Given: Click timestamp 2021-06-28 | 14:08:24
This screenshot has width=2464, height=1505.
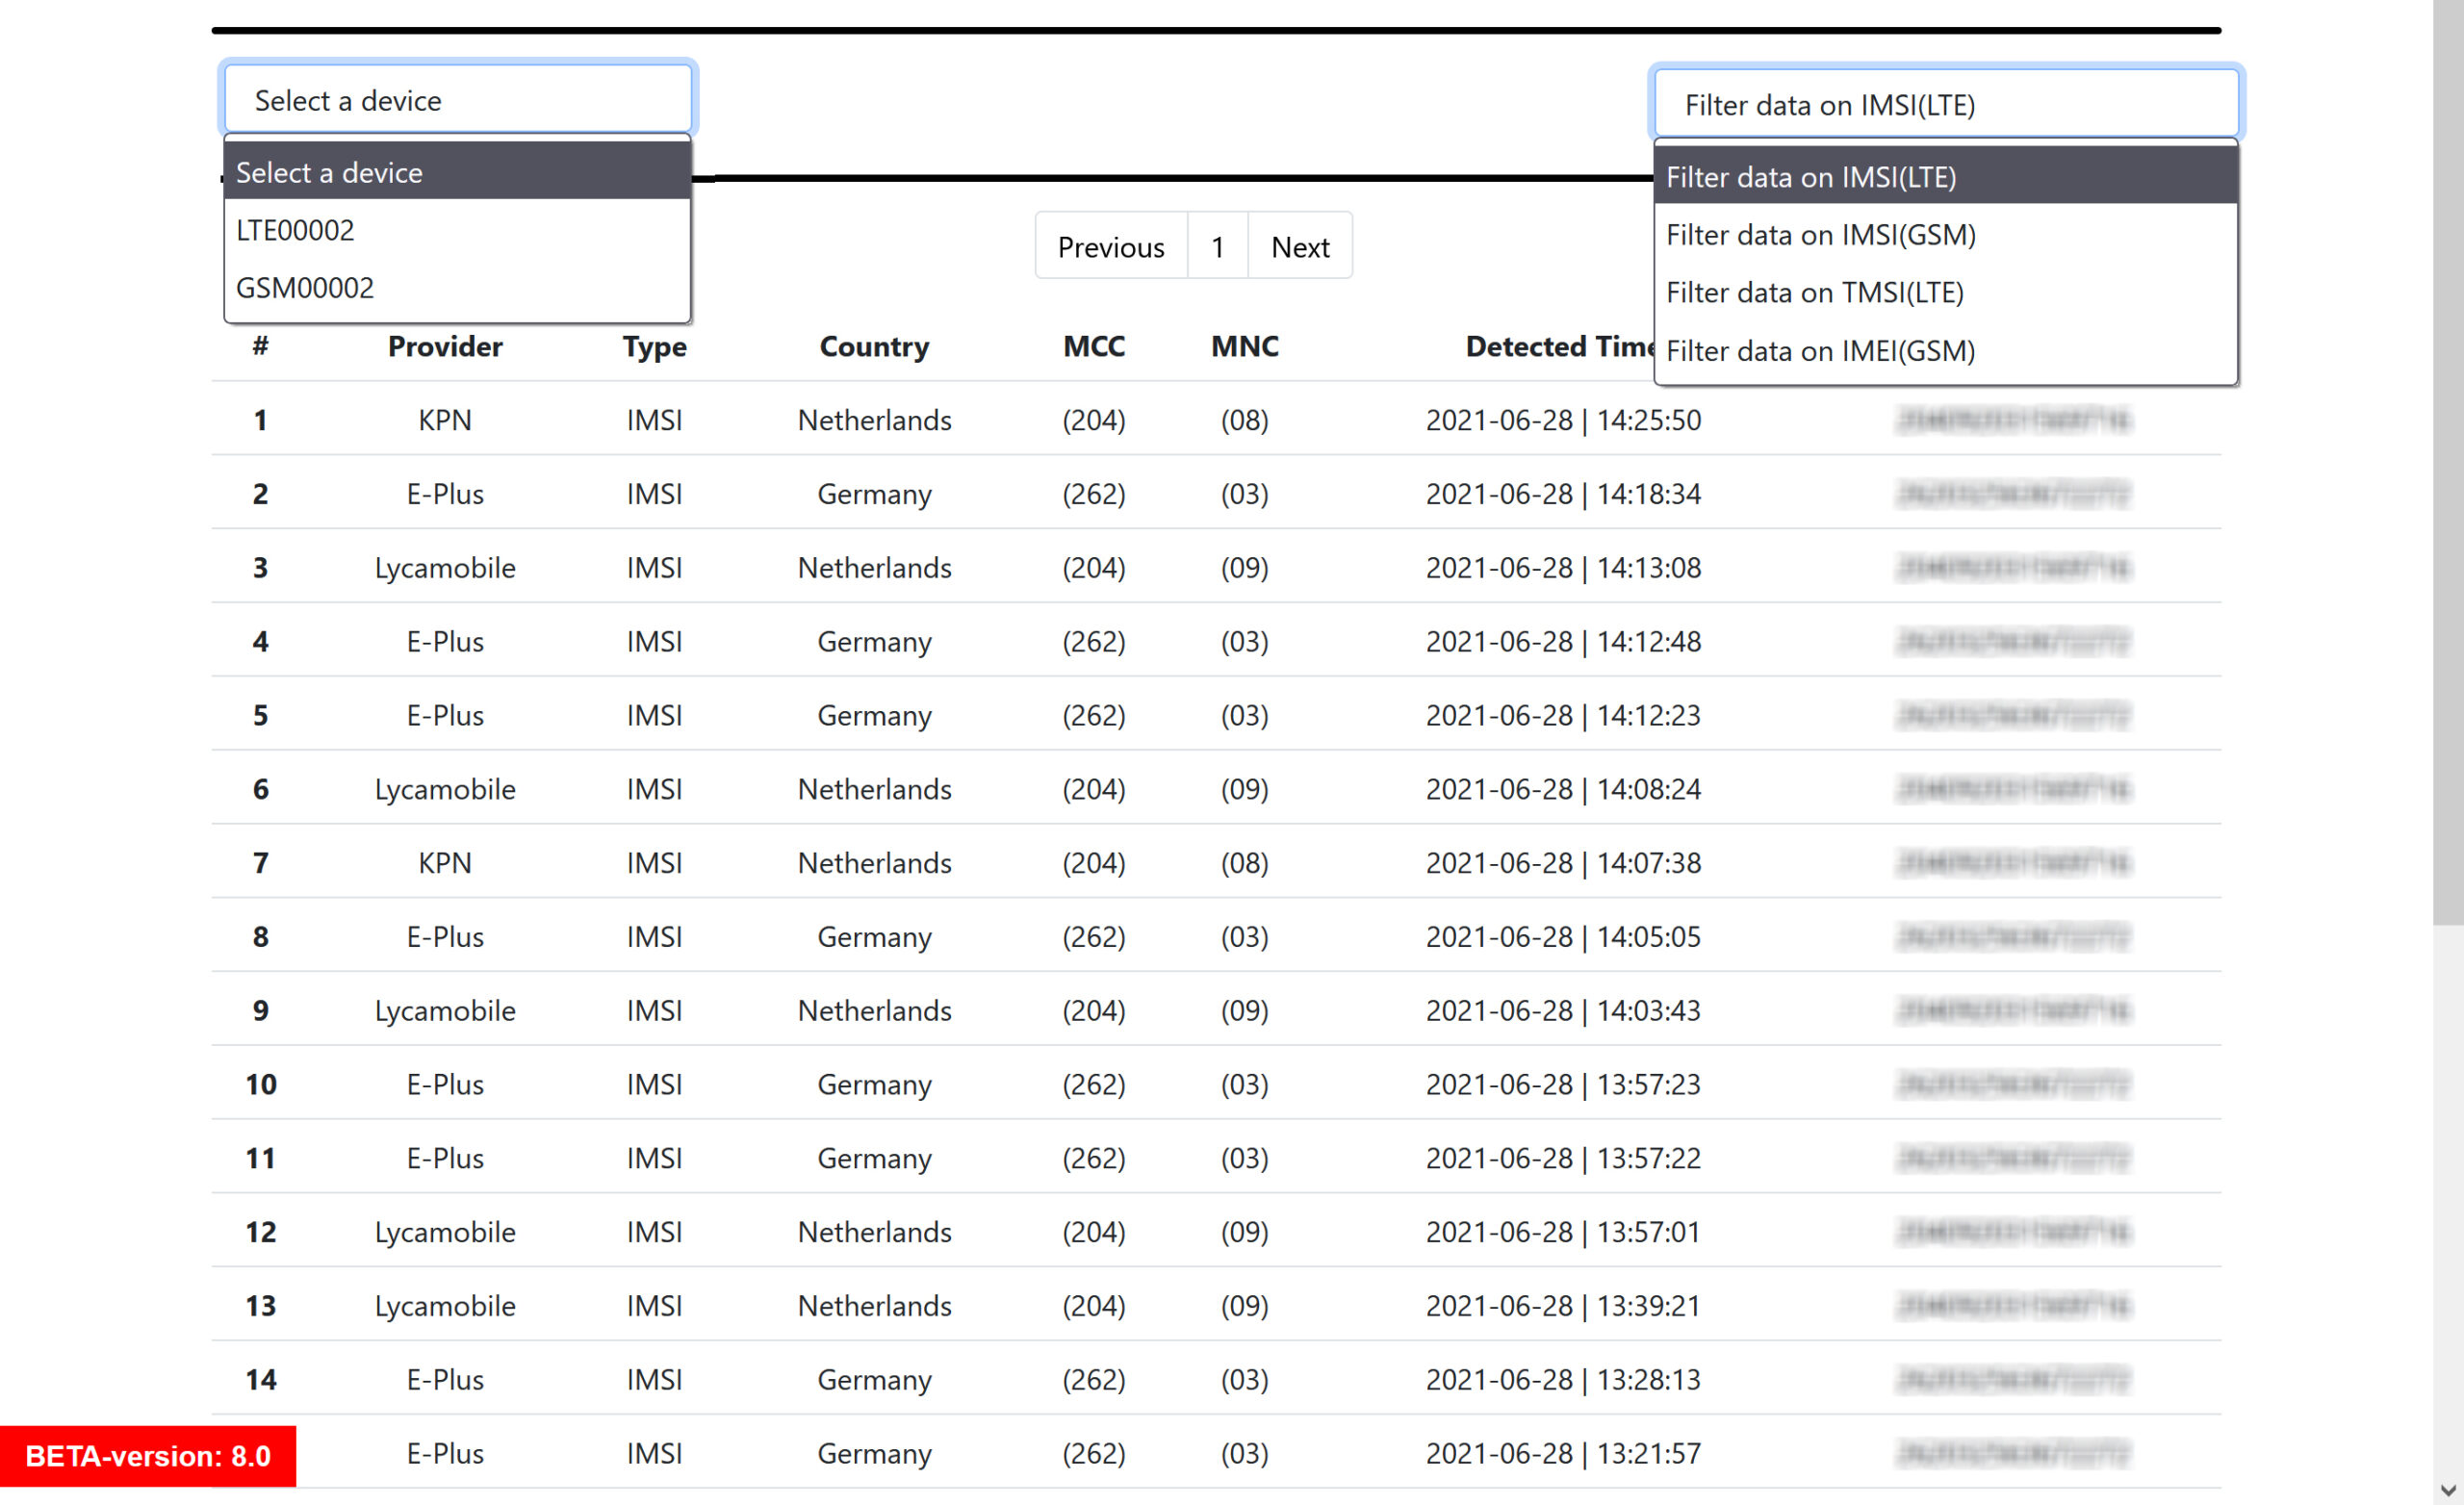Looking at the screenshot, I should 1563,789.
